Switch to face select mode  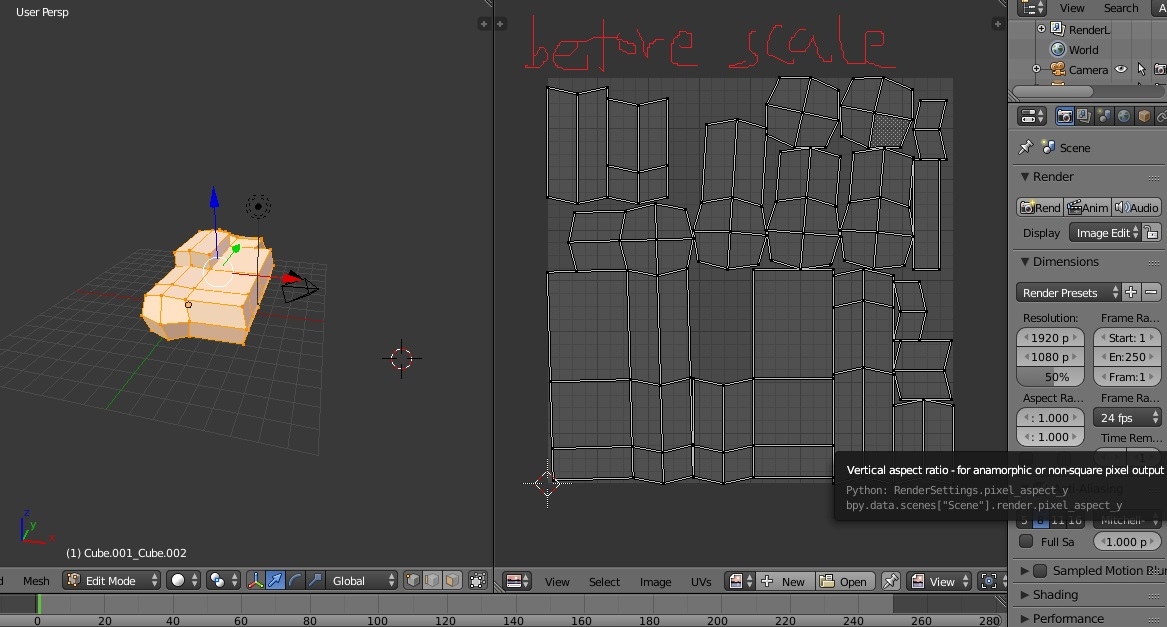click(x=452, y=580)
